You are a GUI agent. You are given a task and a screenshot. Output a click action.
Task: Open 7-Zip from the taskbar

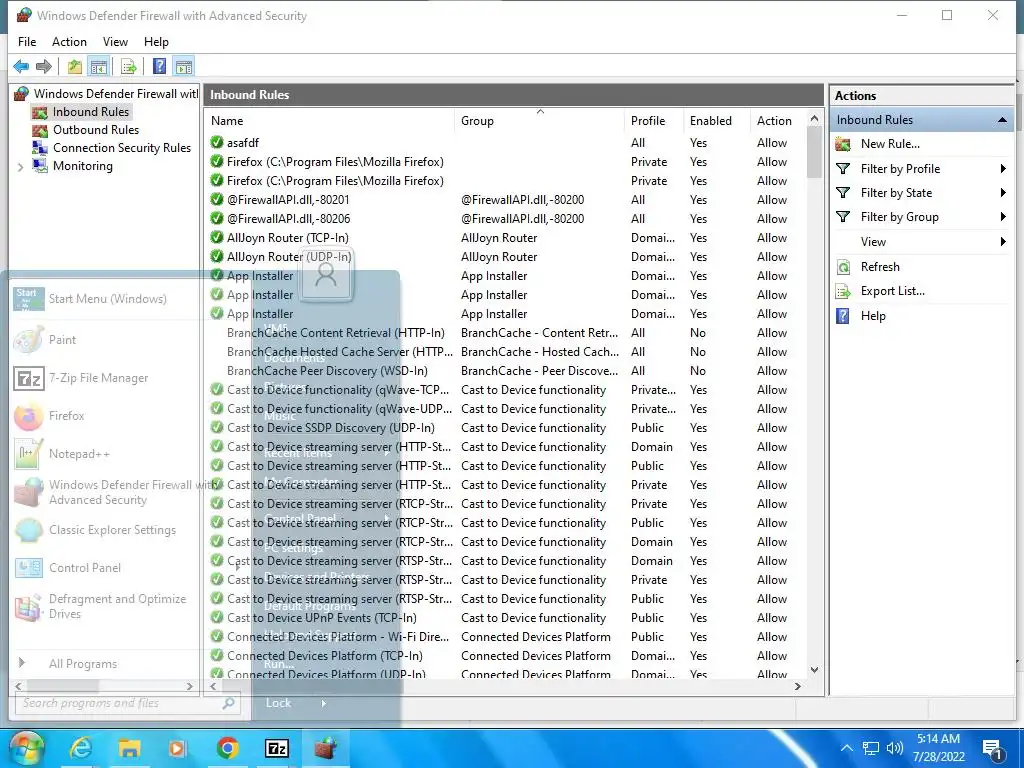tap(276, 748)
